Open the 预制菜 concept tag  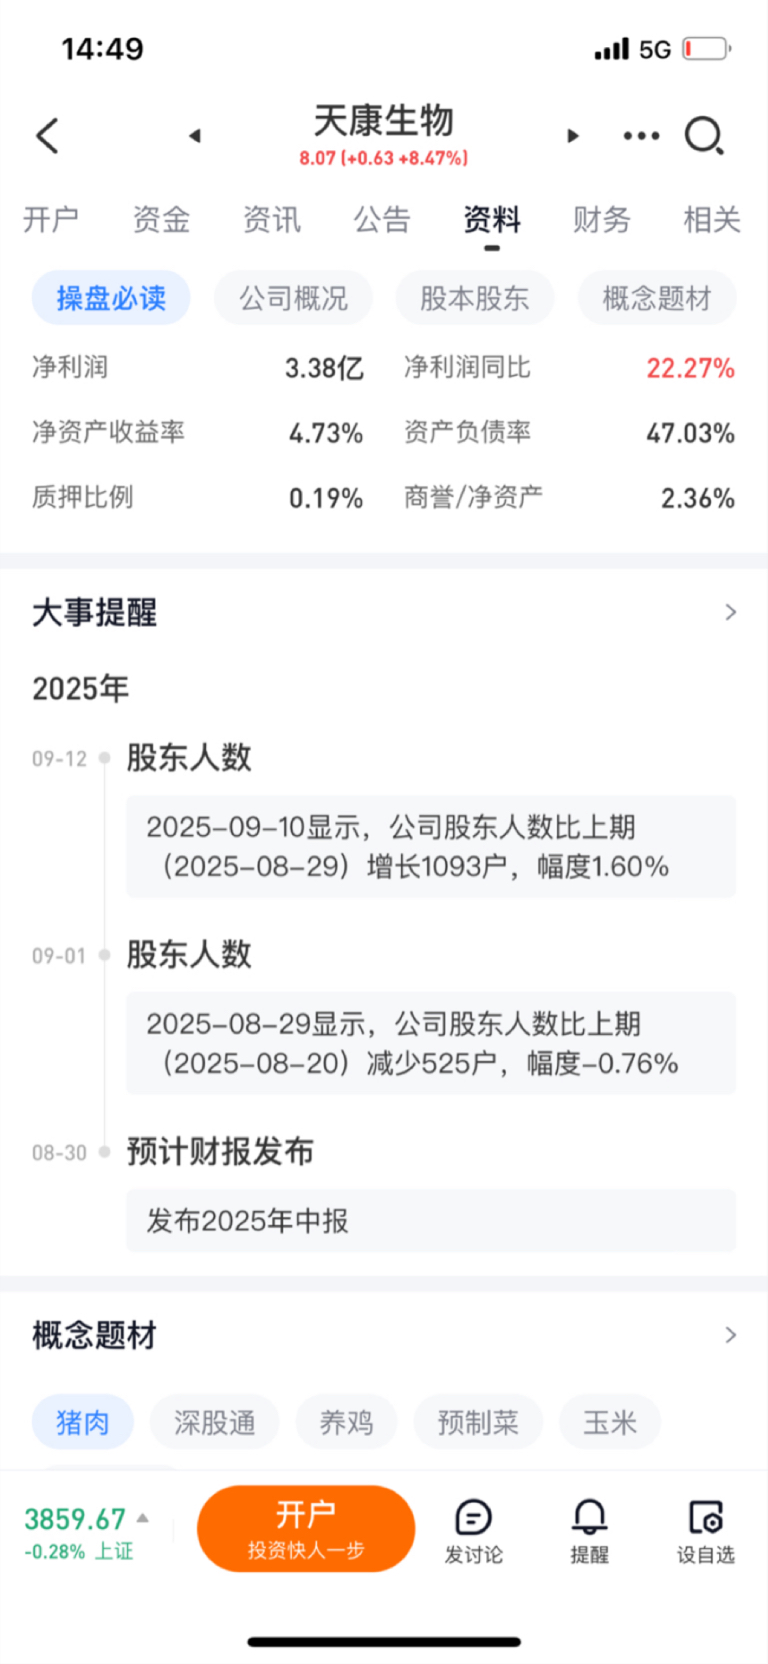(478, 1422)
